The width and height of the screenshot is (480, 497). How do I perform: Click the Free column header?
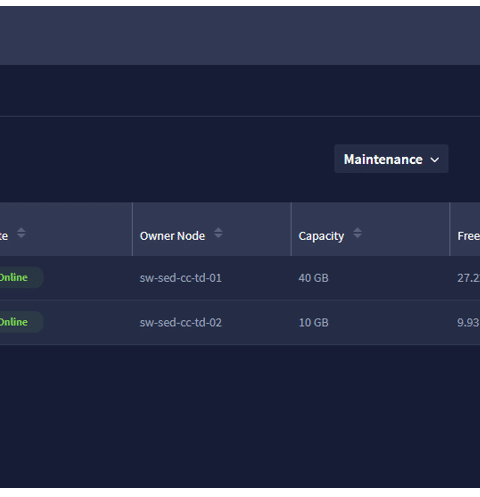point(469,236)
